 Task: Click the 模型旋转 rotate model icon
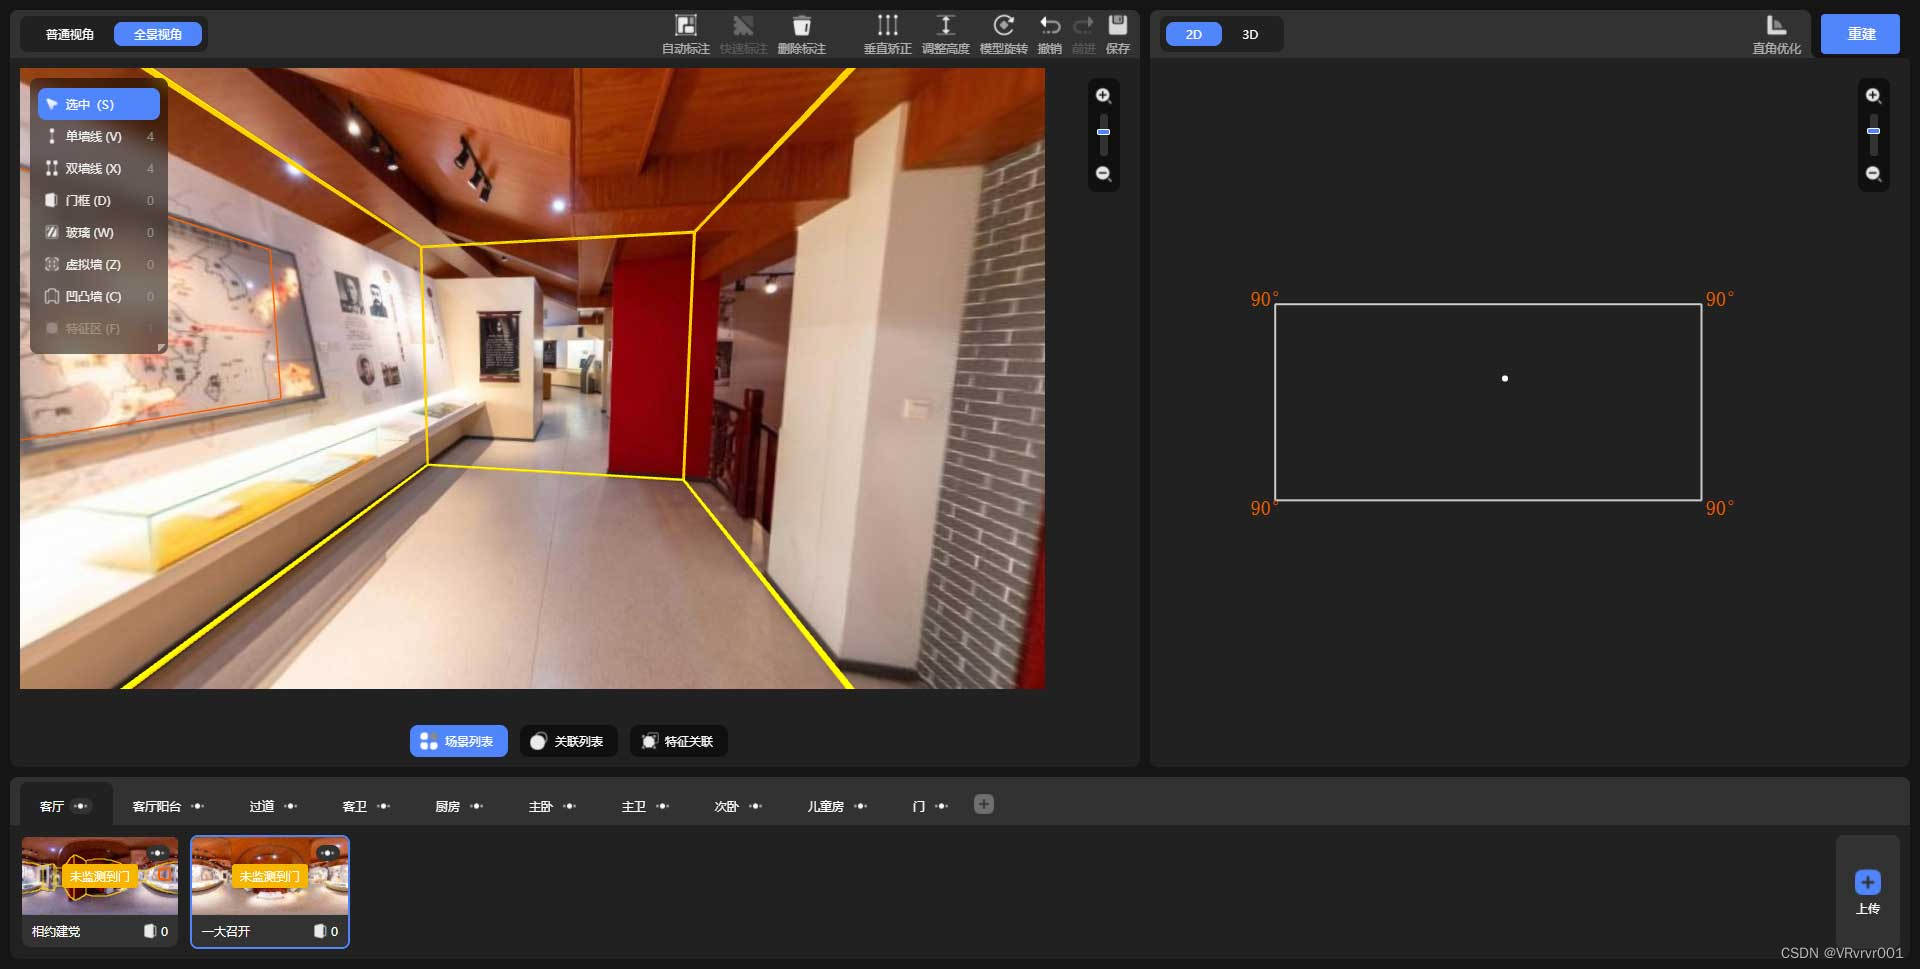1003,26
